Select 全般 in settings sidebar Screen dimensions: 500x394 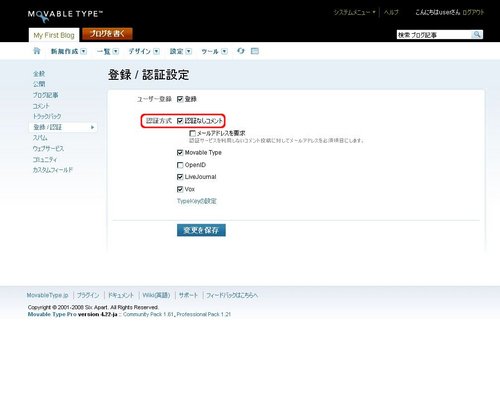tap(39, 74)
